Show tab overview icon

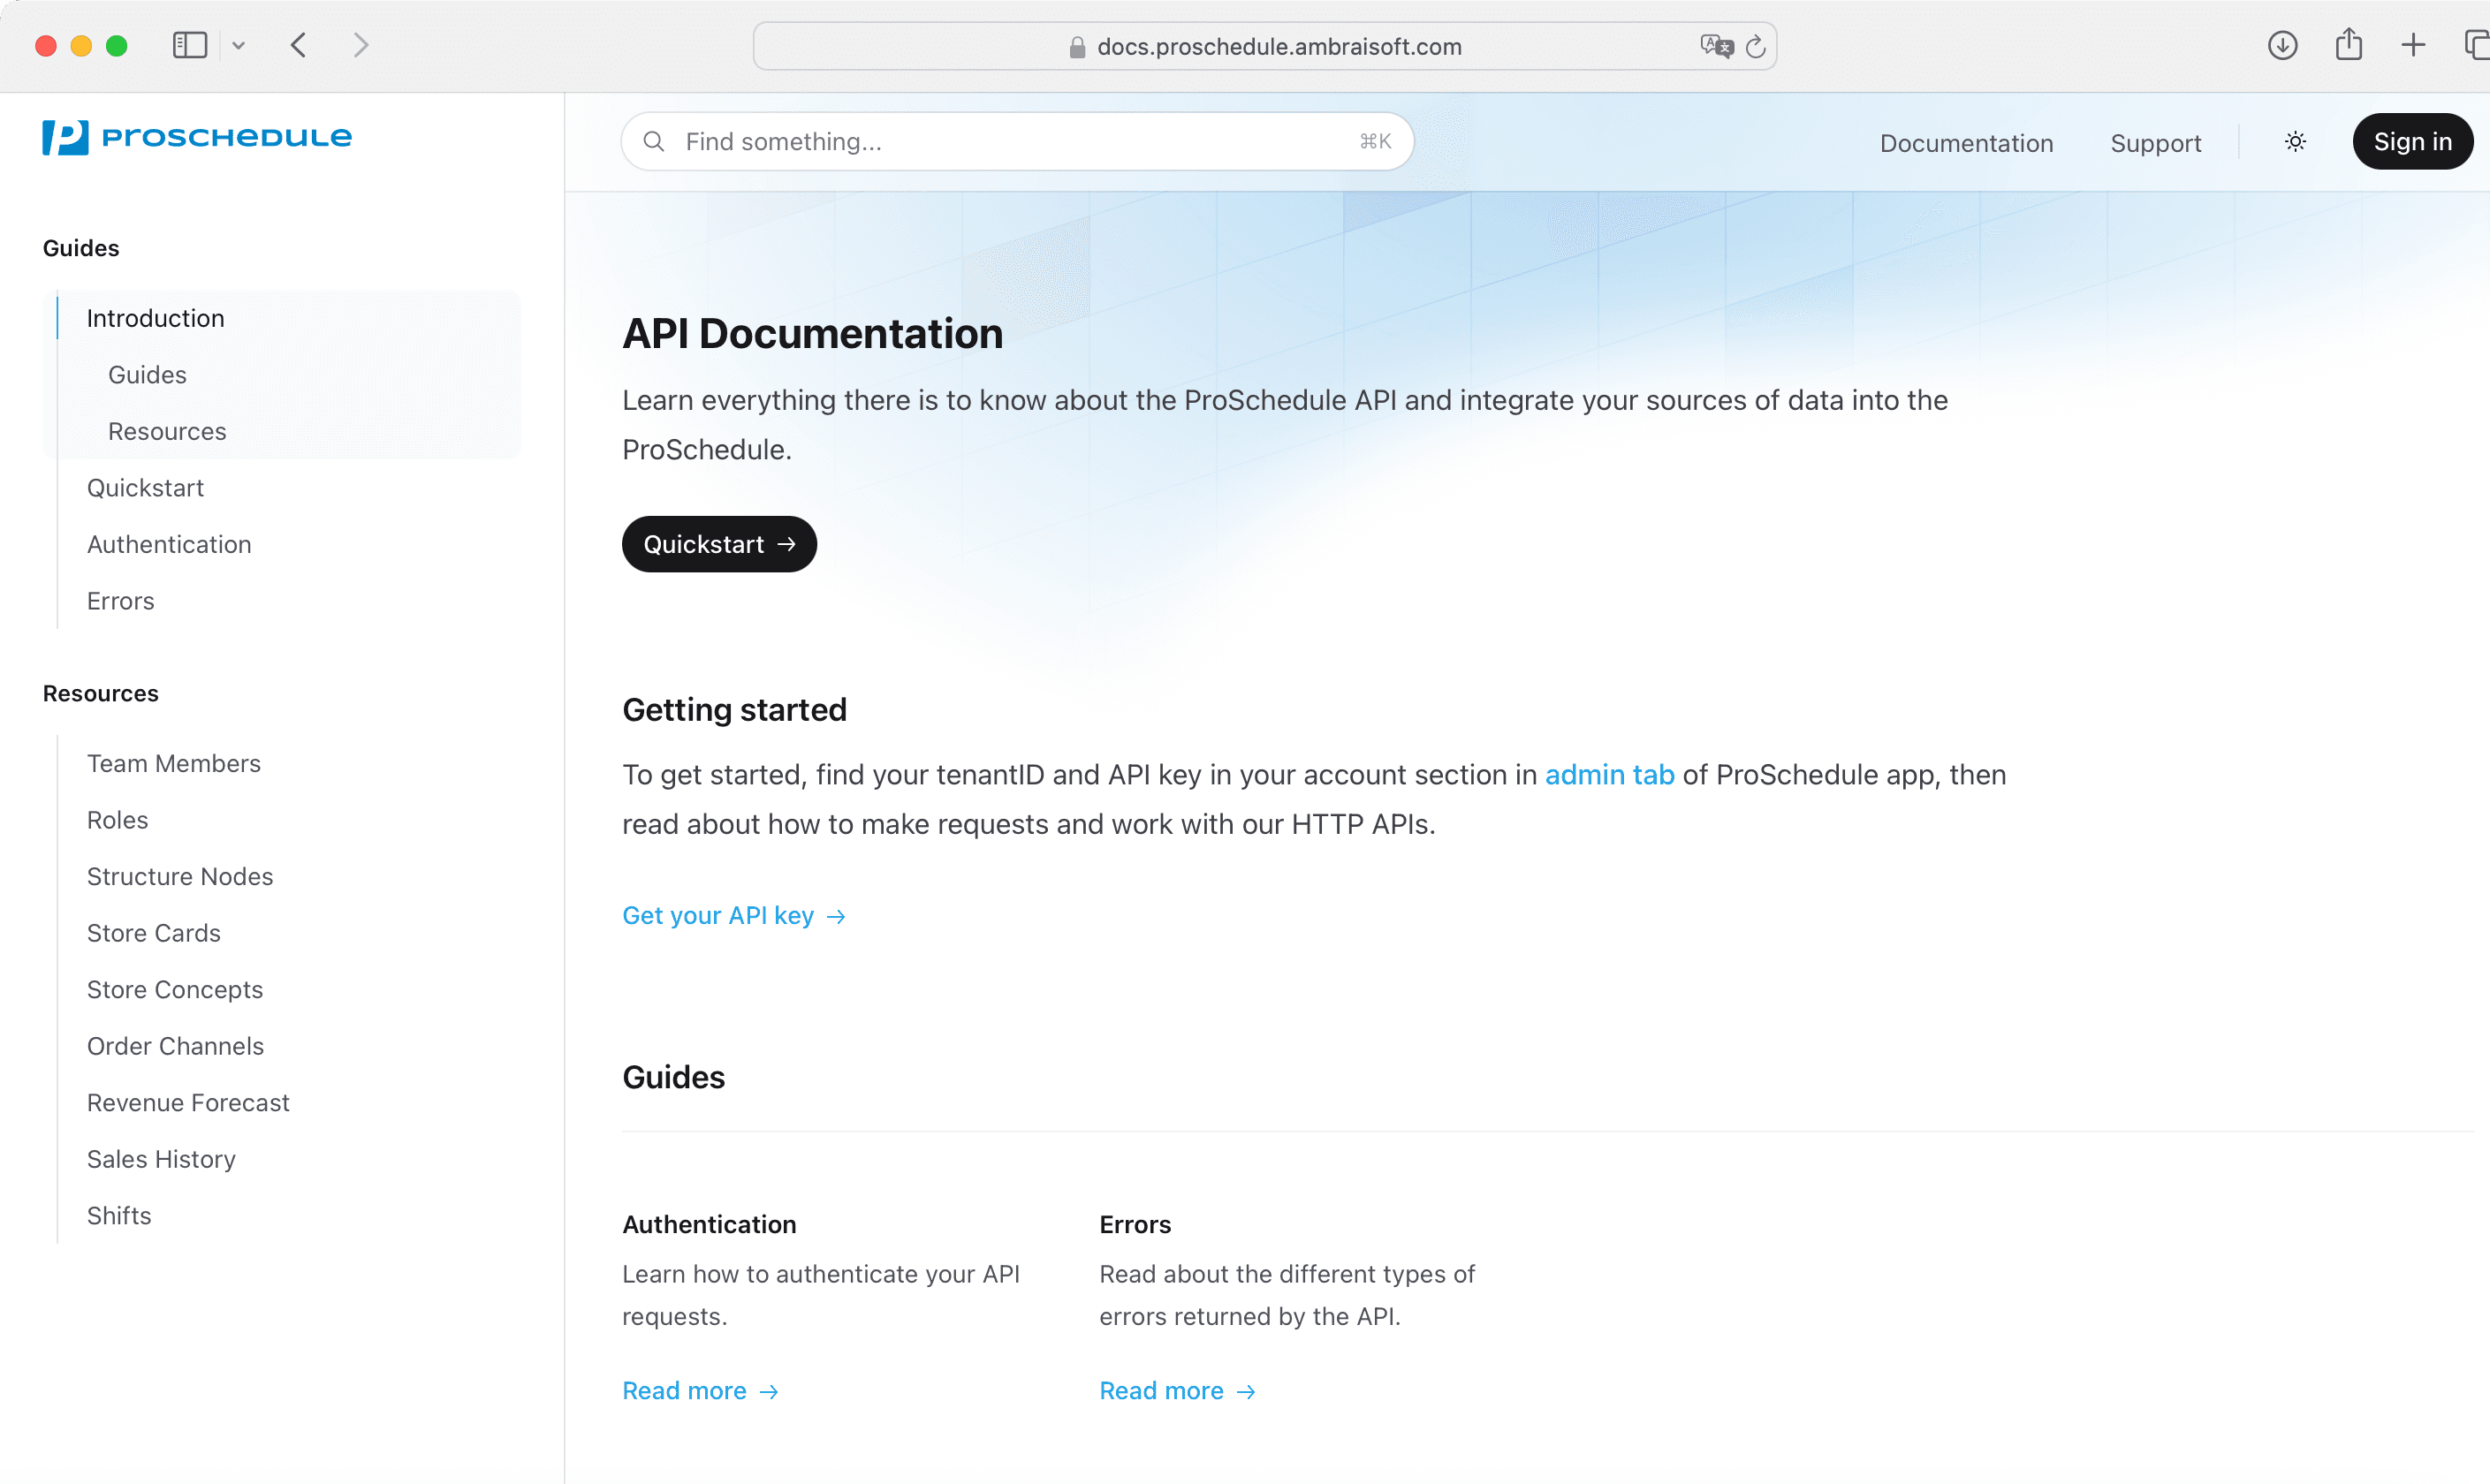click(x=2476, y=45)
